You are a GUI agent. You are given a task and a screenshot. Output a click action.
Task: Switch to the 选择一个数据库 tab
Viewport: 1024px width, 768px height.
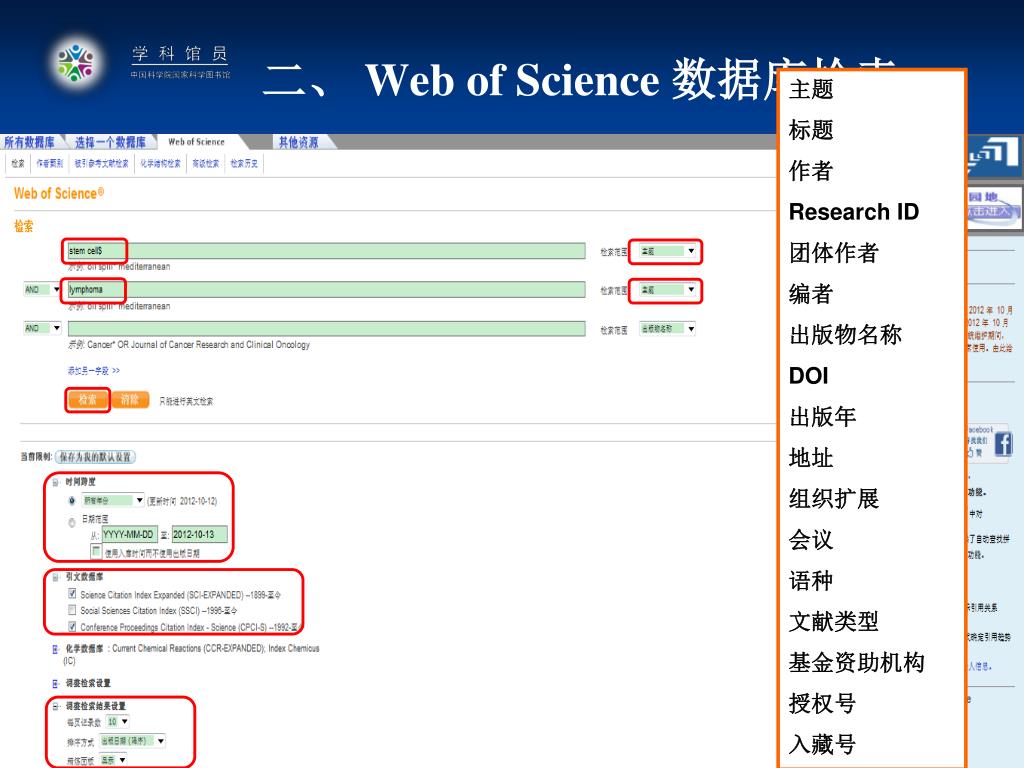[x=110, y=142]
